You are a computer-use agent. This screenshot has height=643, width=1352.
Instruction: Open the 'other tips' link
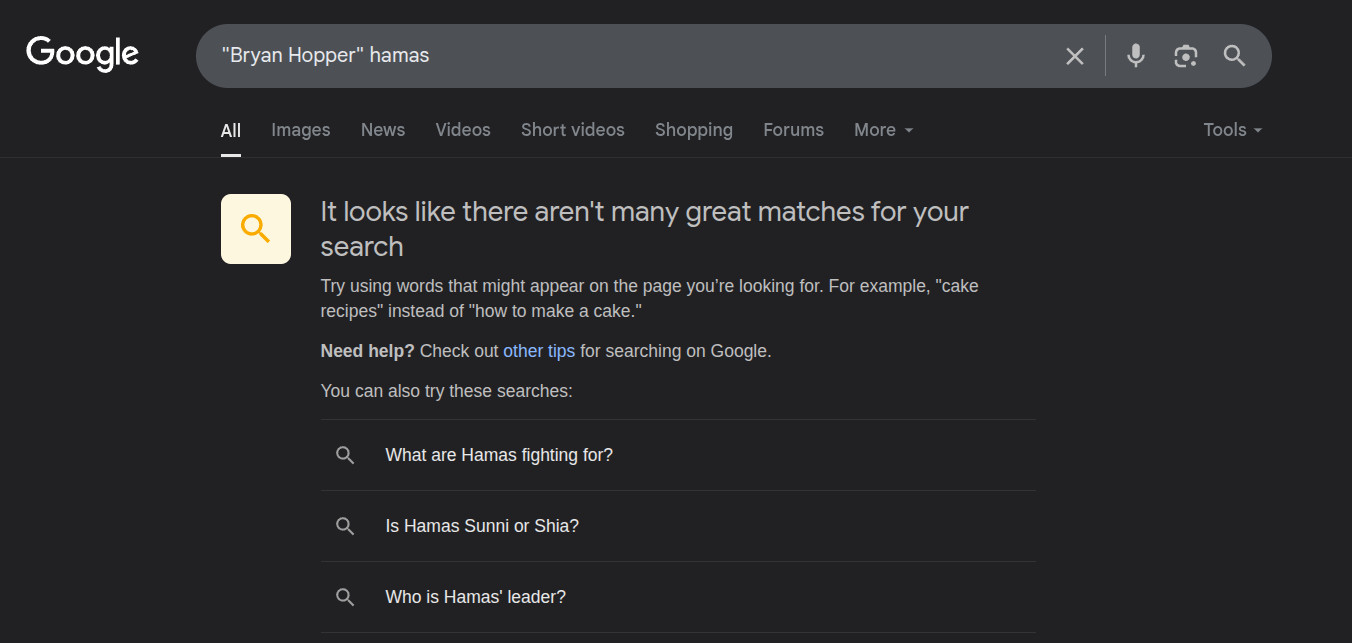tap(539, 351)
